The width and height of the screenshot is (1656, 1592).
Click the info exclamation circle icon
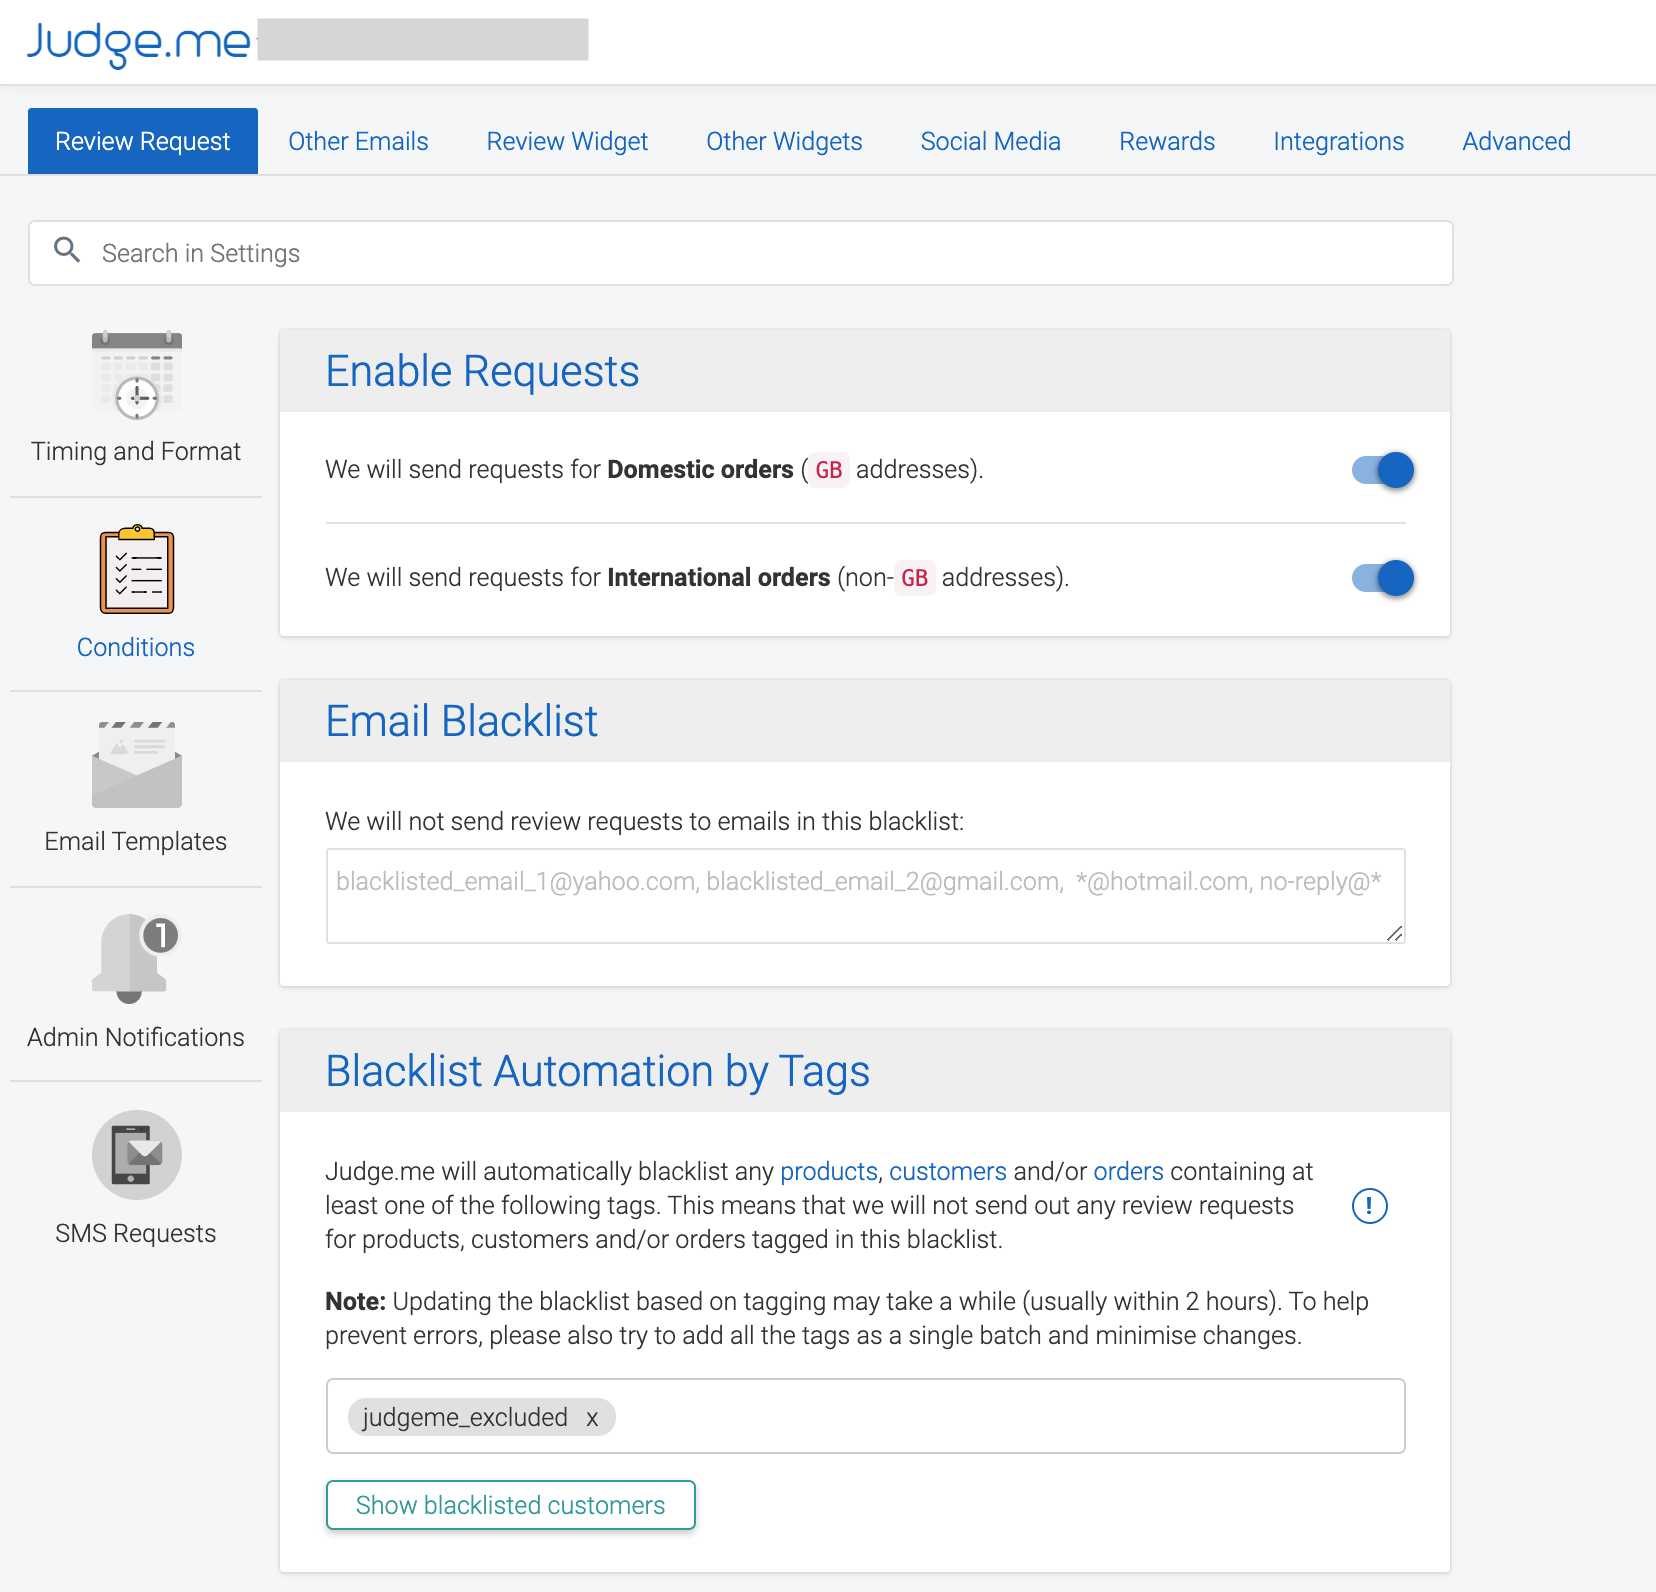click(x=1369, y=1205)
